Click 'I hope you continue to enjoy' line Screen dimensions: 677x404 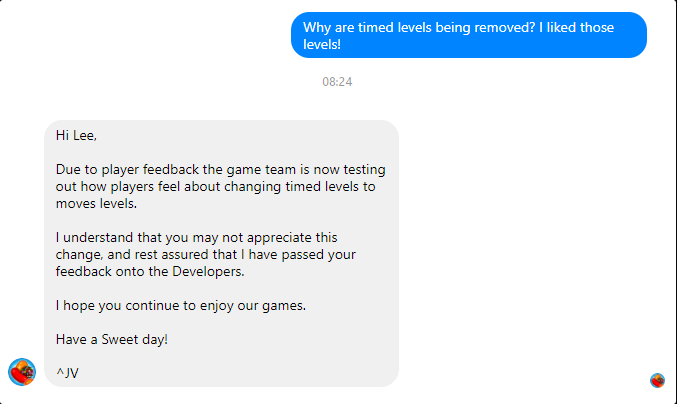point(181,306)
